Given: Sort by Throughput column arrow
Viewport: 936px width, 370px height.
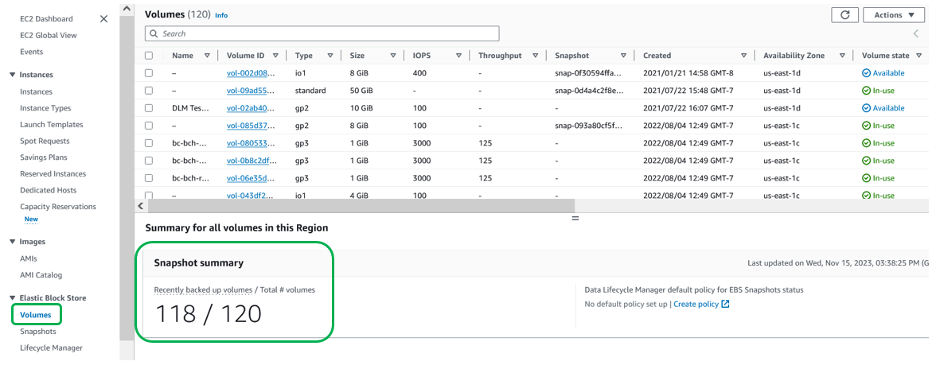Looking at the screenshot, I should tap(535, 56).
